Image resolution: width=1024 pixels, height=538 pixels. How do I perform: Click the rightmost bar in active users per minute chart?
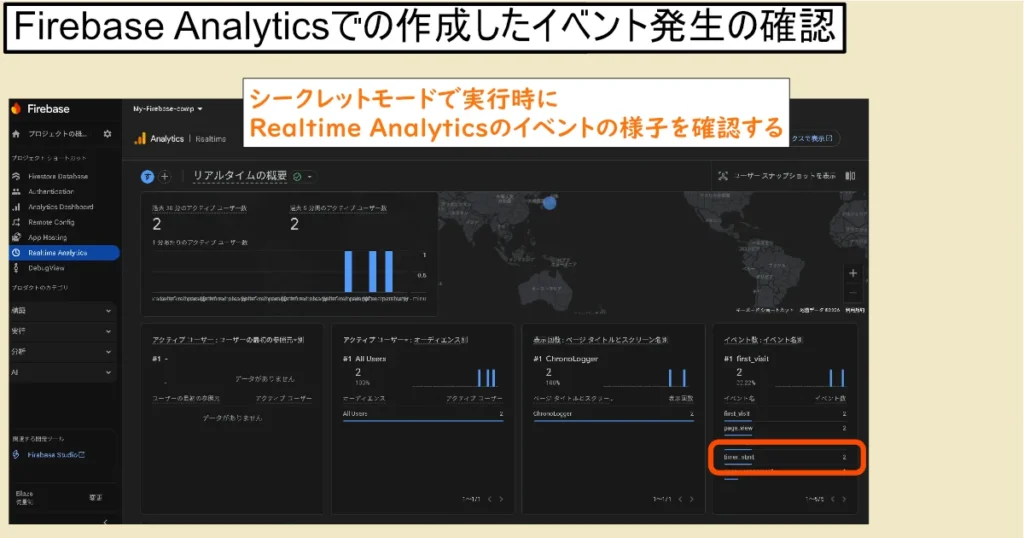click(x=389, y=272)
